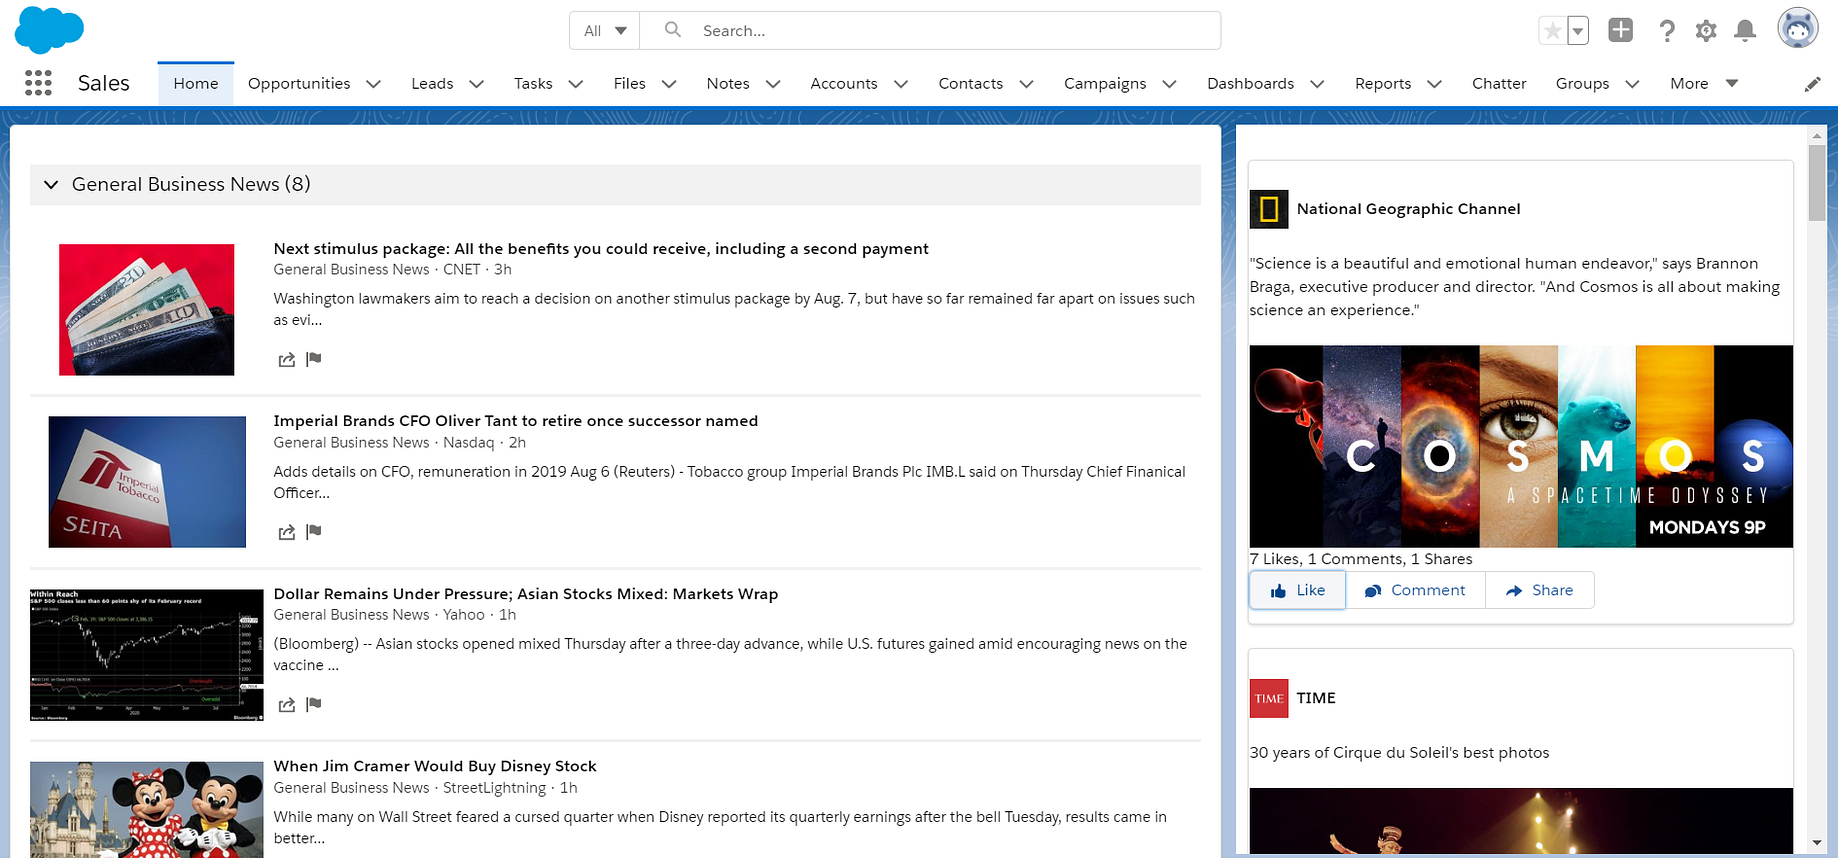This screenshot has width=1838, height=860.
Task: Open the Imperial Brands CFO article headline
Action: pos(516,421)
